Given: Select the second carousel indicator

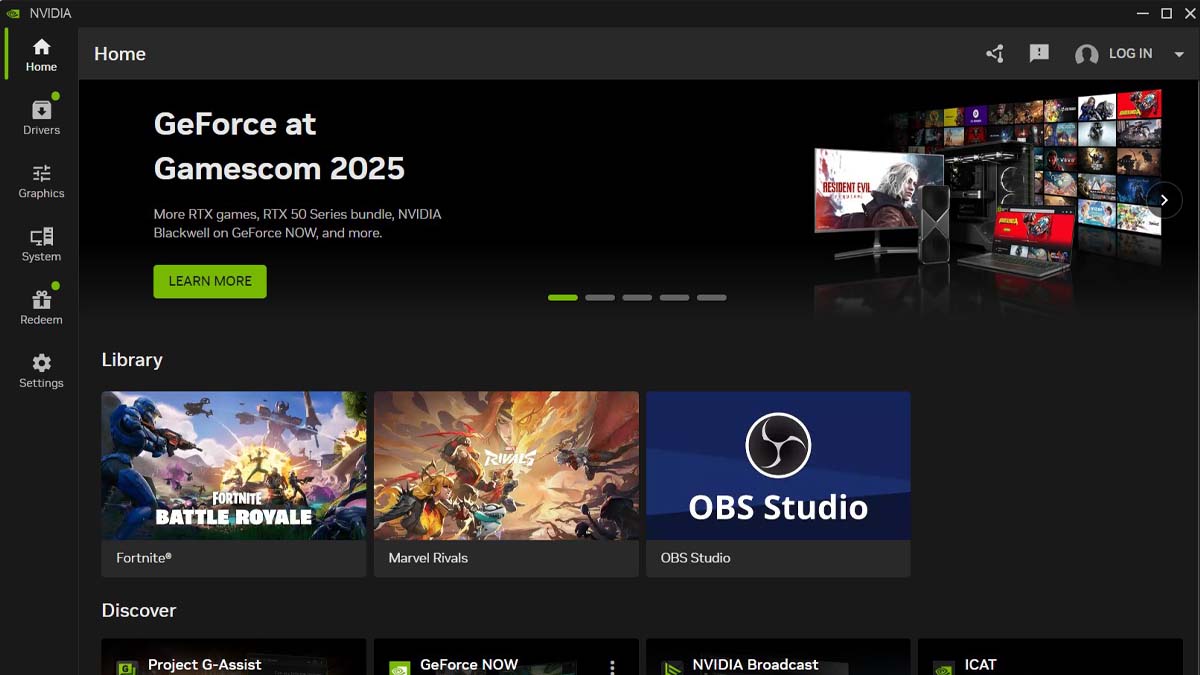Looking at the screenshot, I should click(600, 297).
